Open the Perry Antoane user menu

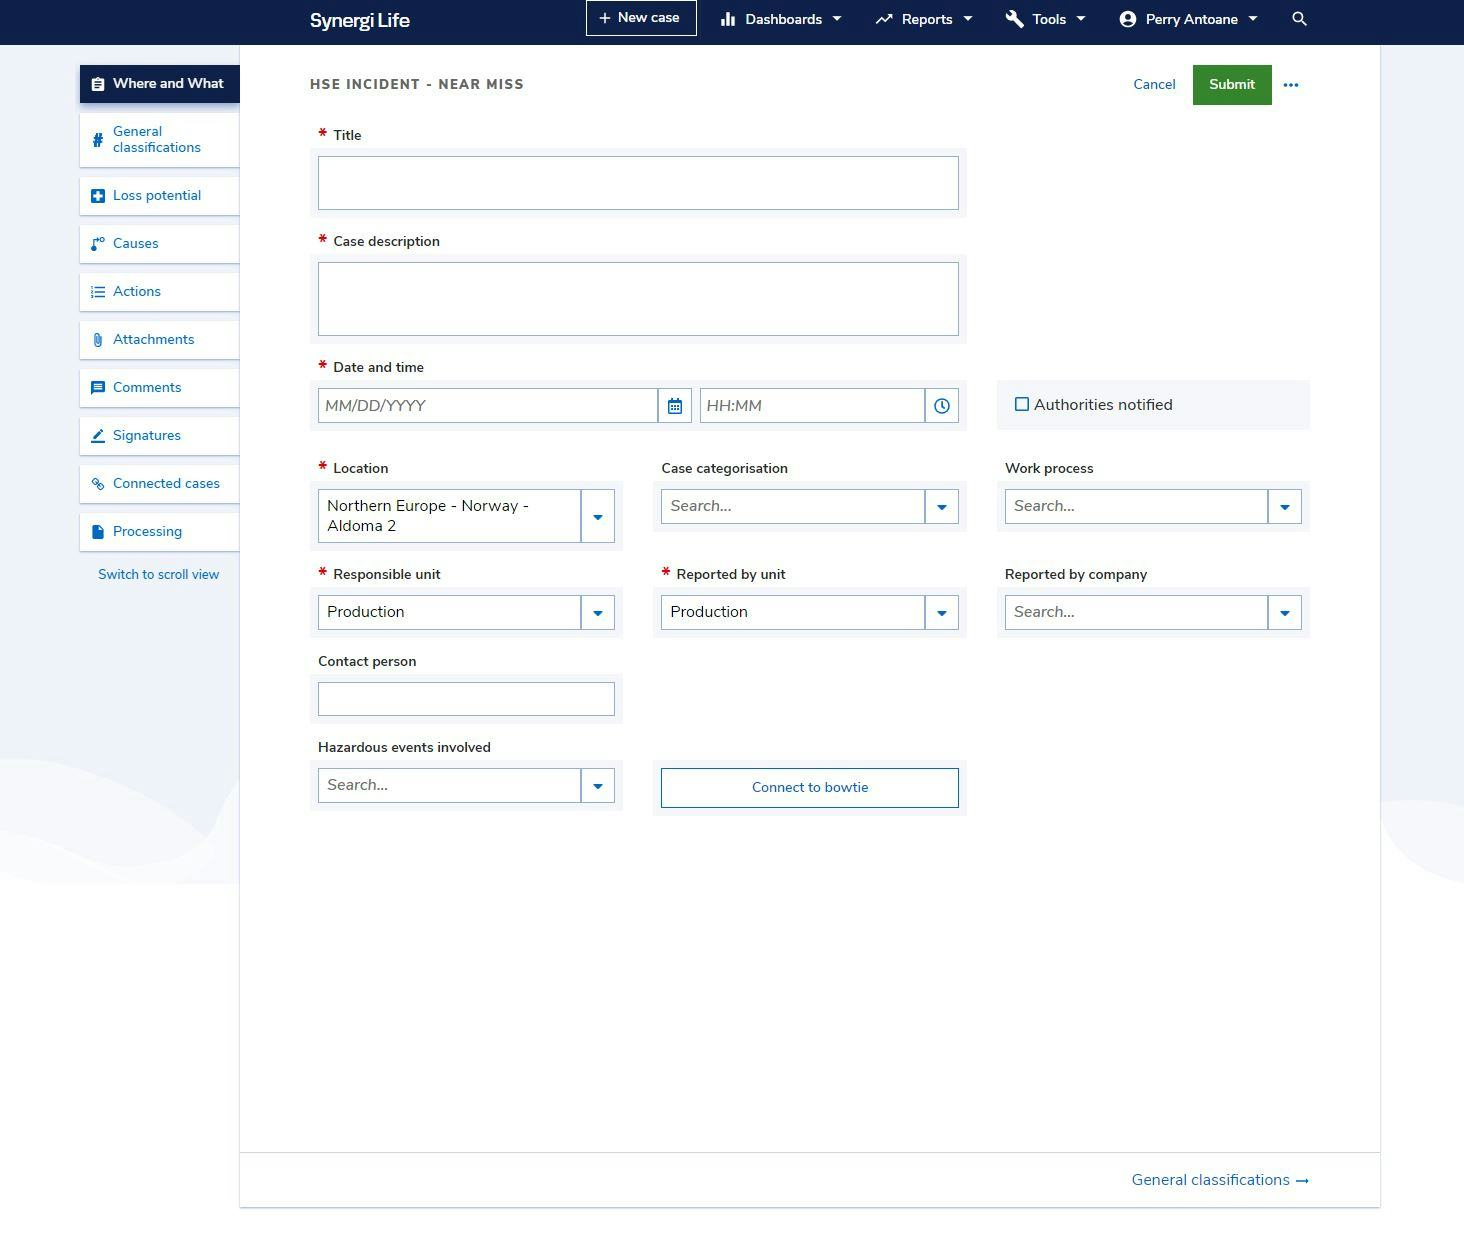click(1188, 19)
